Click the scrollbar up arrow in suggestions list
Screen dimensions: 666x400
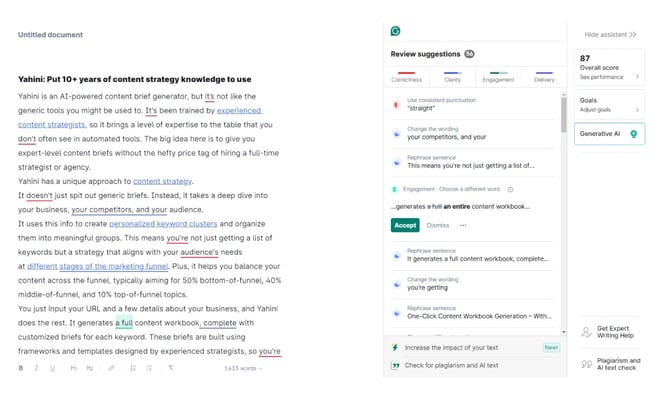point(564,94)
